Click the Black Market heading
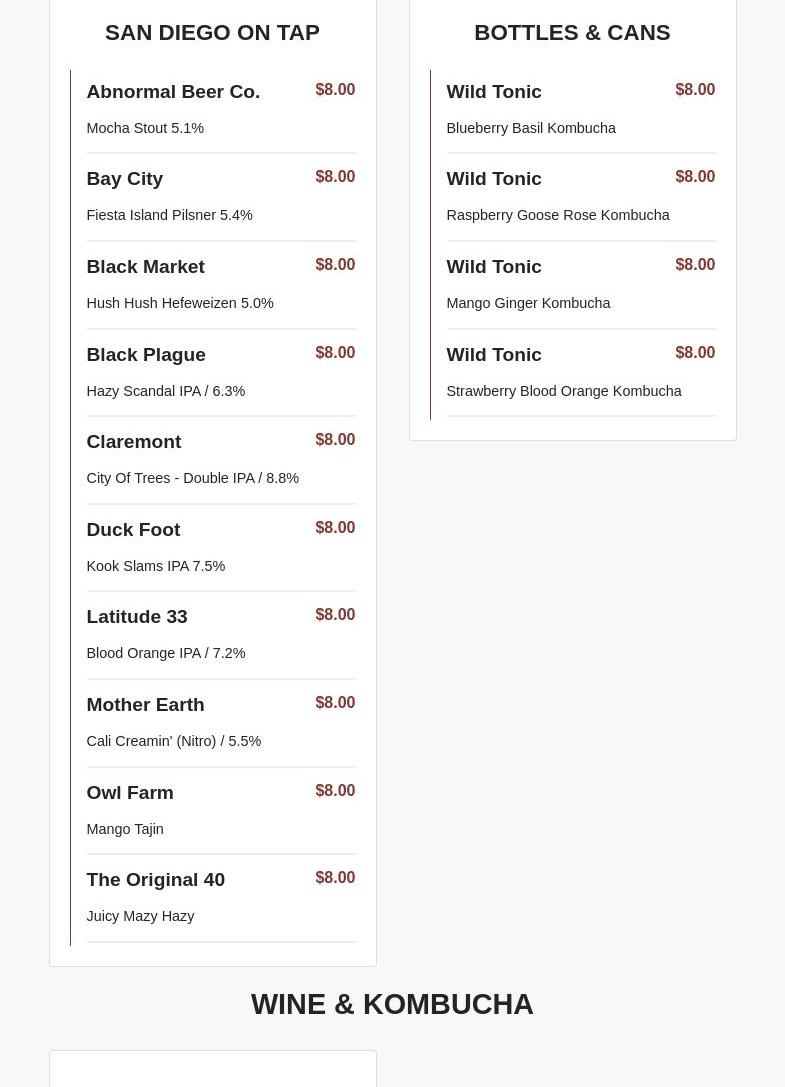785x1087 pixels. coord(145,267)
